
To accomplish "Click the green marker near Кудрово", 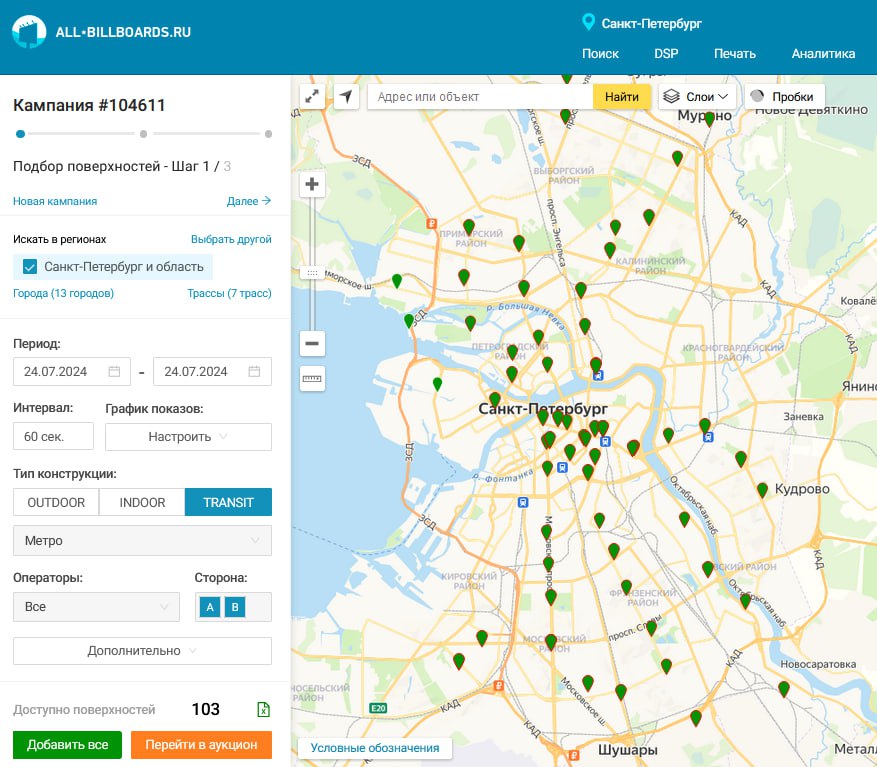I will tap(762, 490).
